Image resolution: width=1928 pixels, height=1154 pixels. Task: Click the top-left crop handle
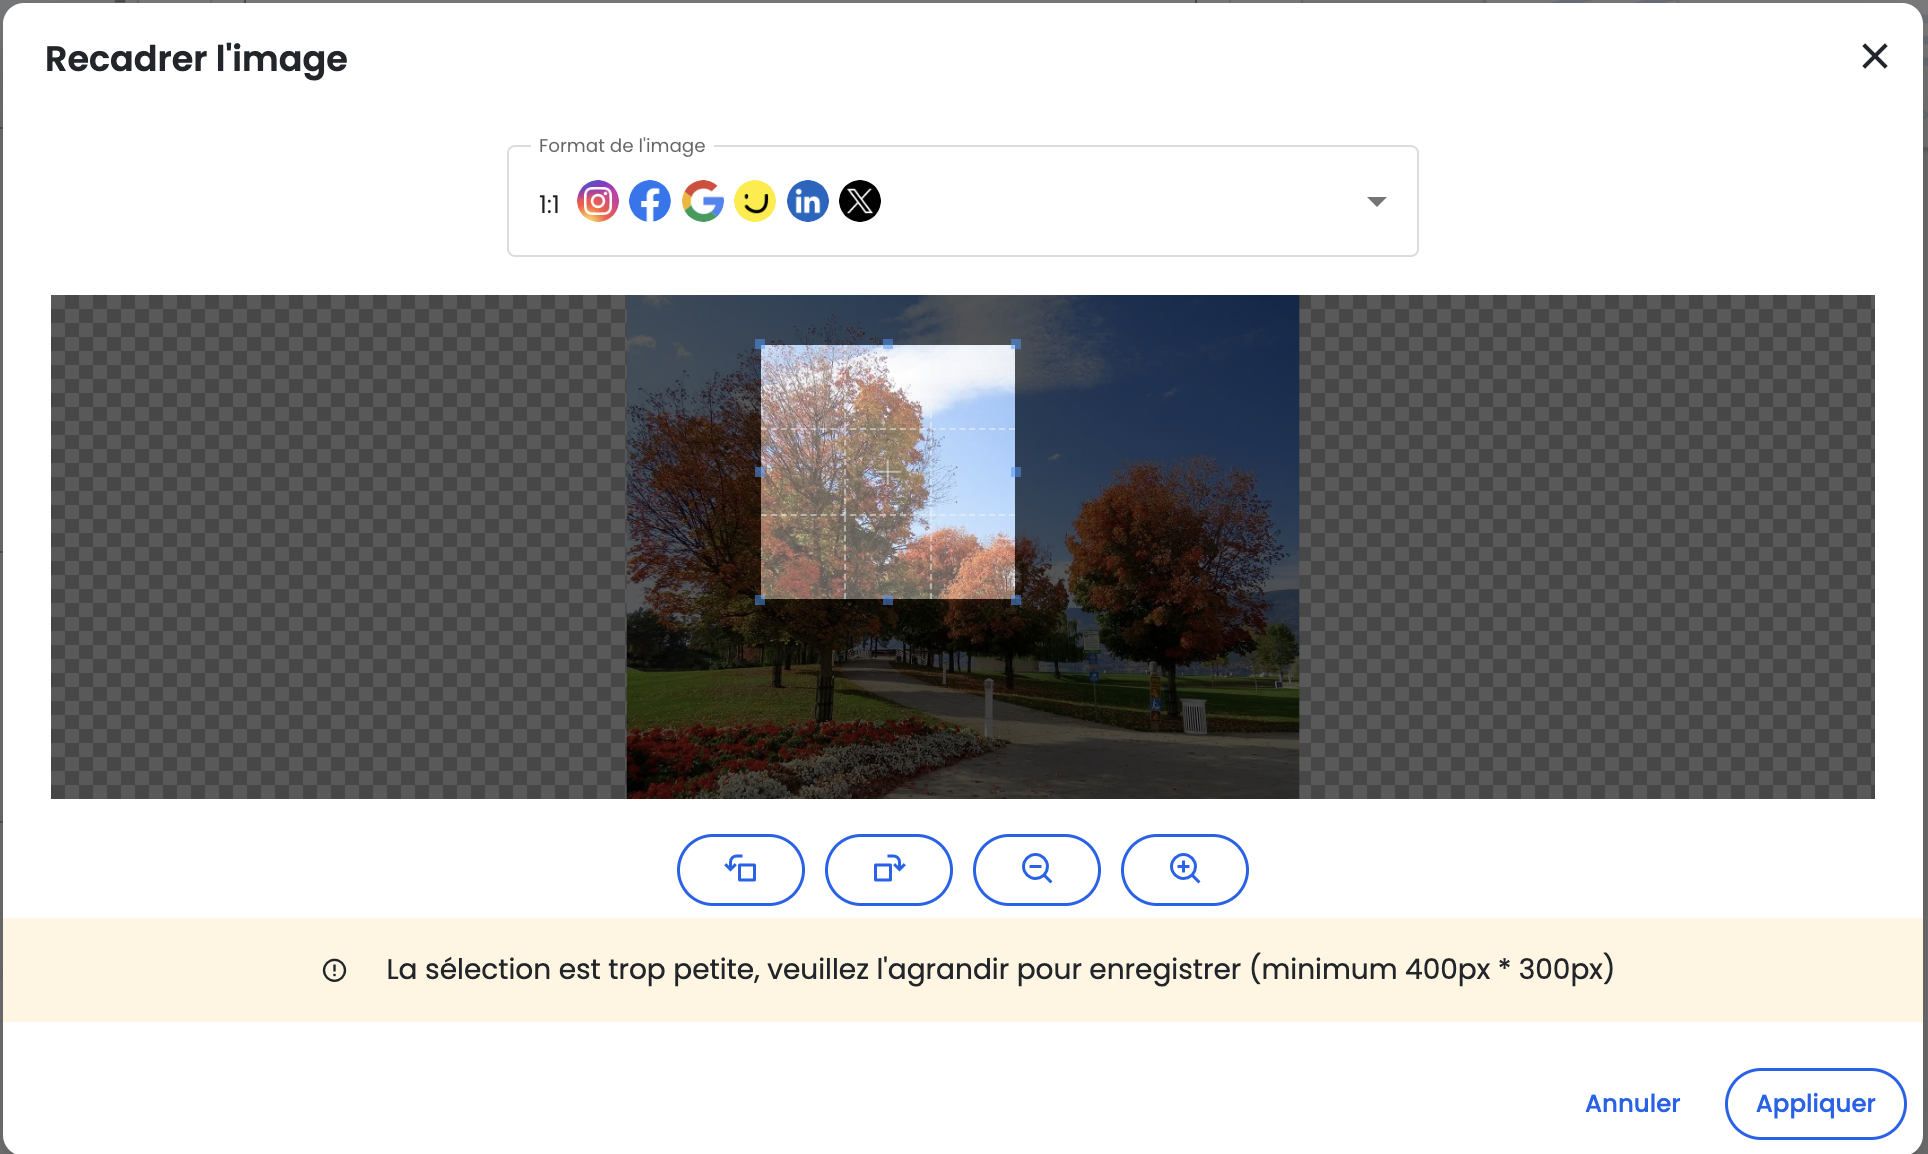[760, 344]
